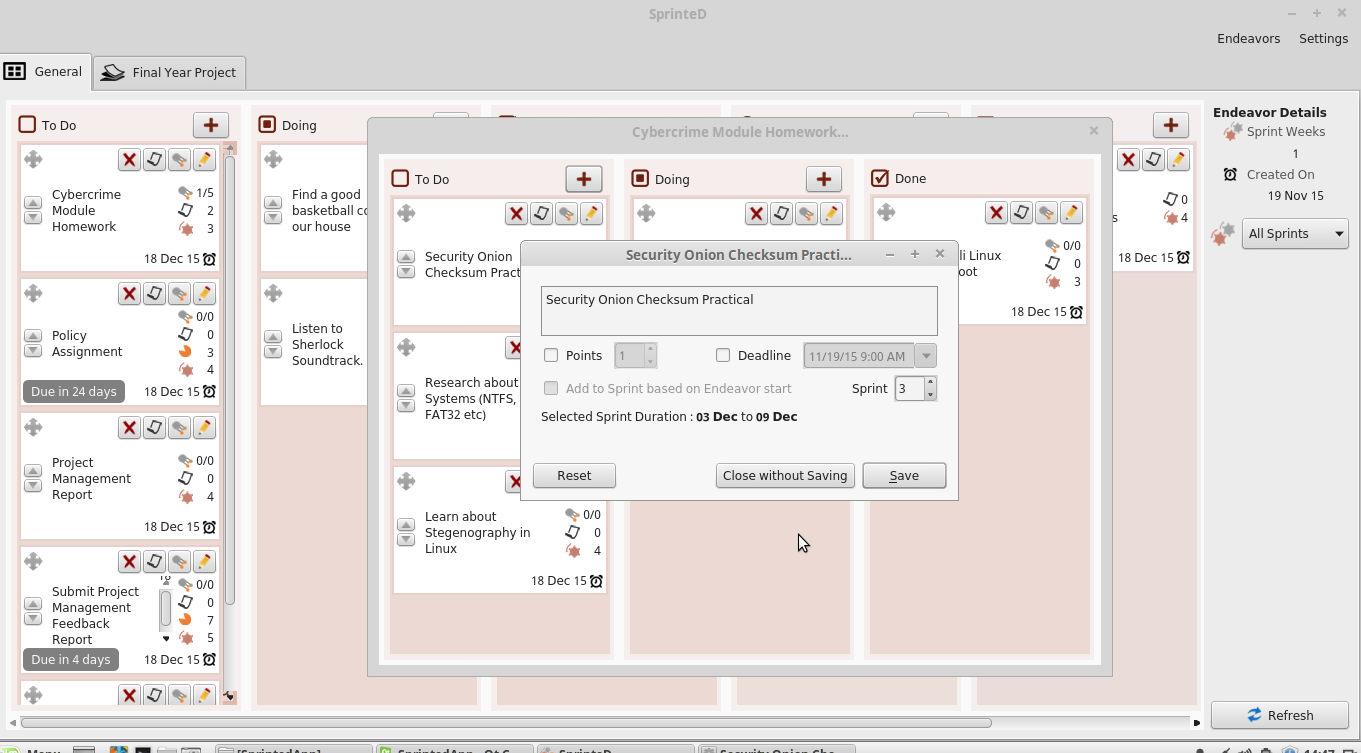Screen dimensions: 1361x753
Task: Expand the Deadline date picker dropdown arrow
Action: (x=926, y=355)
